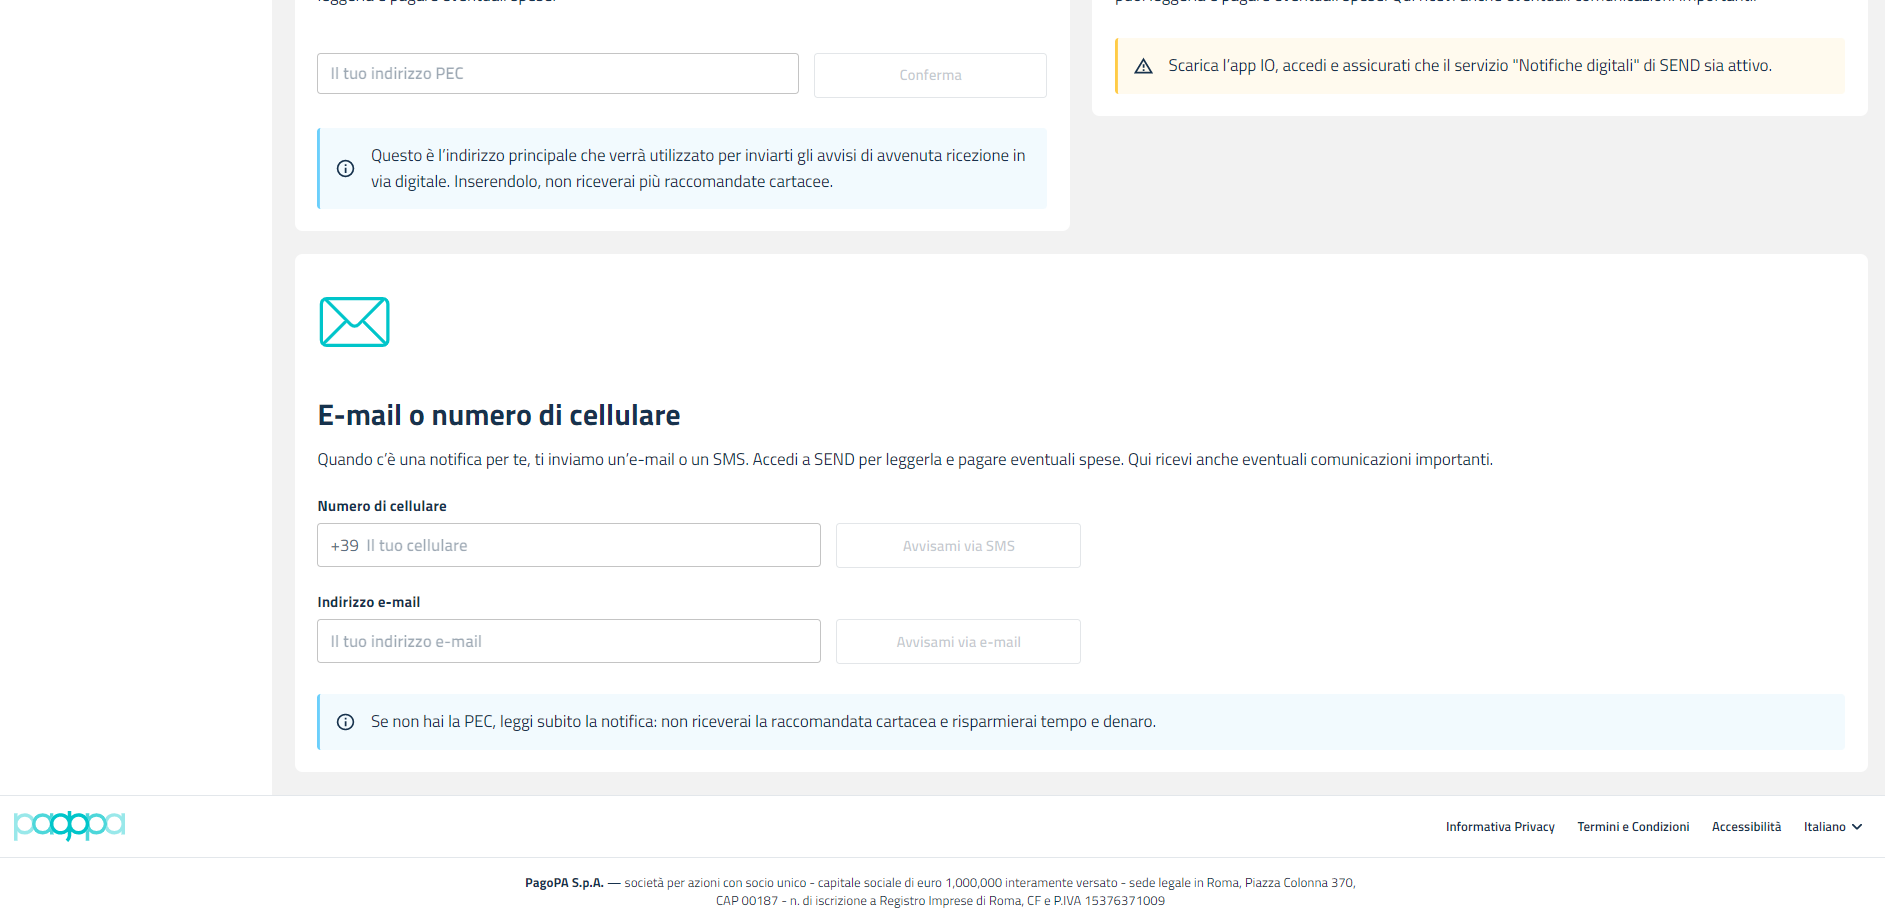Click the "Numero di cellulare" field label
1885x917 pixels.
pos(382,507)
